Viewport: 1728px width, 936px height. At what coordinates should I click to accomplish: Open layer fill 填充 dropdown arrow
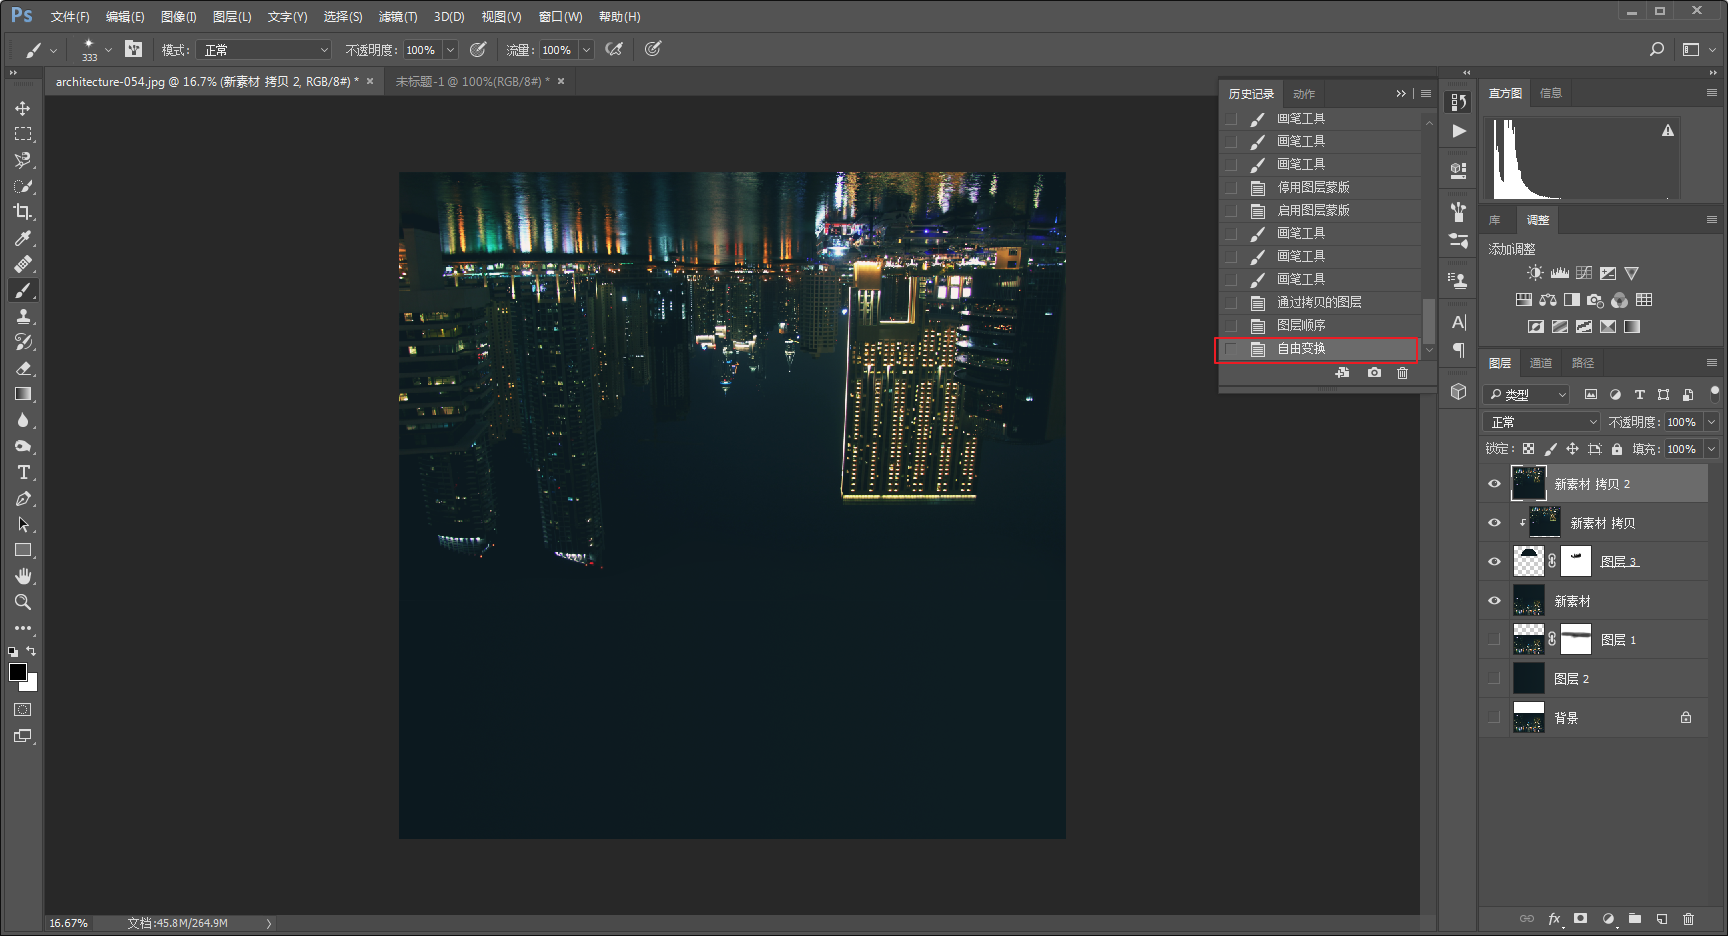[x=1711, y=449]
